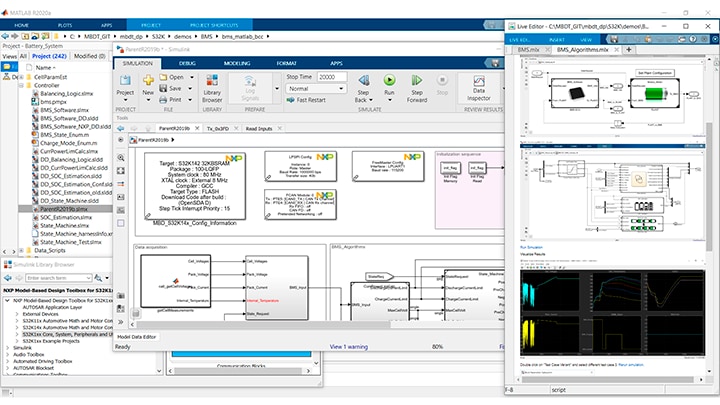Viewport: 720px width, 405px height.
Task: Select the Tx_0x3FD model tab
Action: [x=216, y=128]
